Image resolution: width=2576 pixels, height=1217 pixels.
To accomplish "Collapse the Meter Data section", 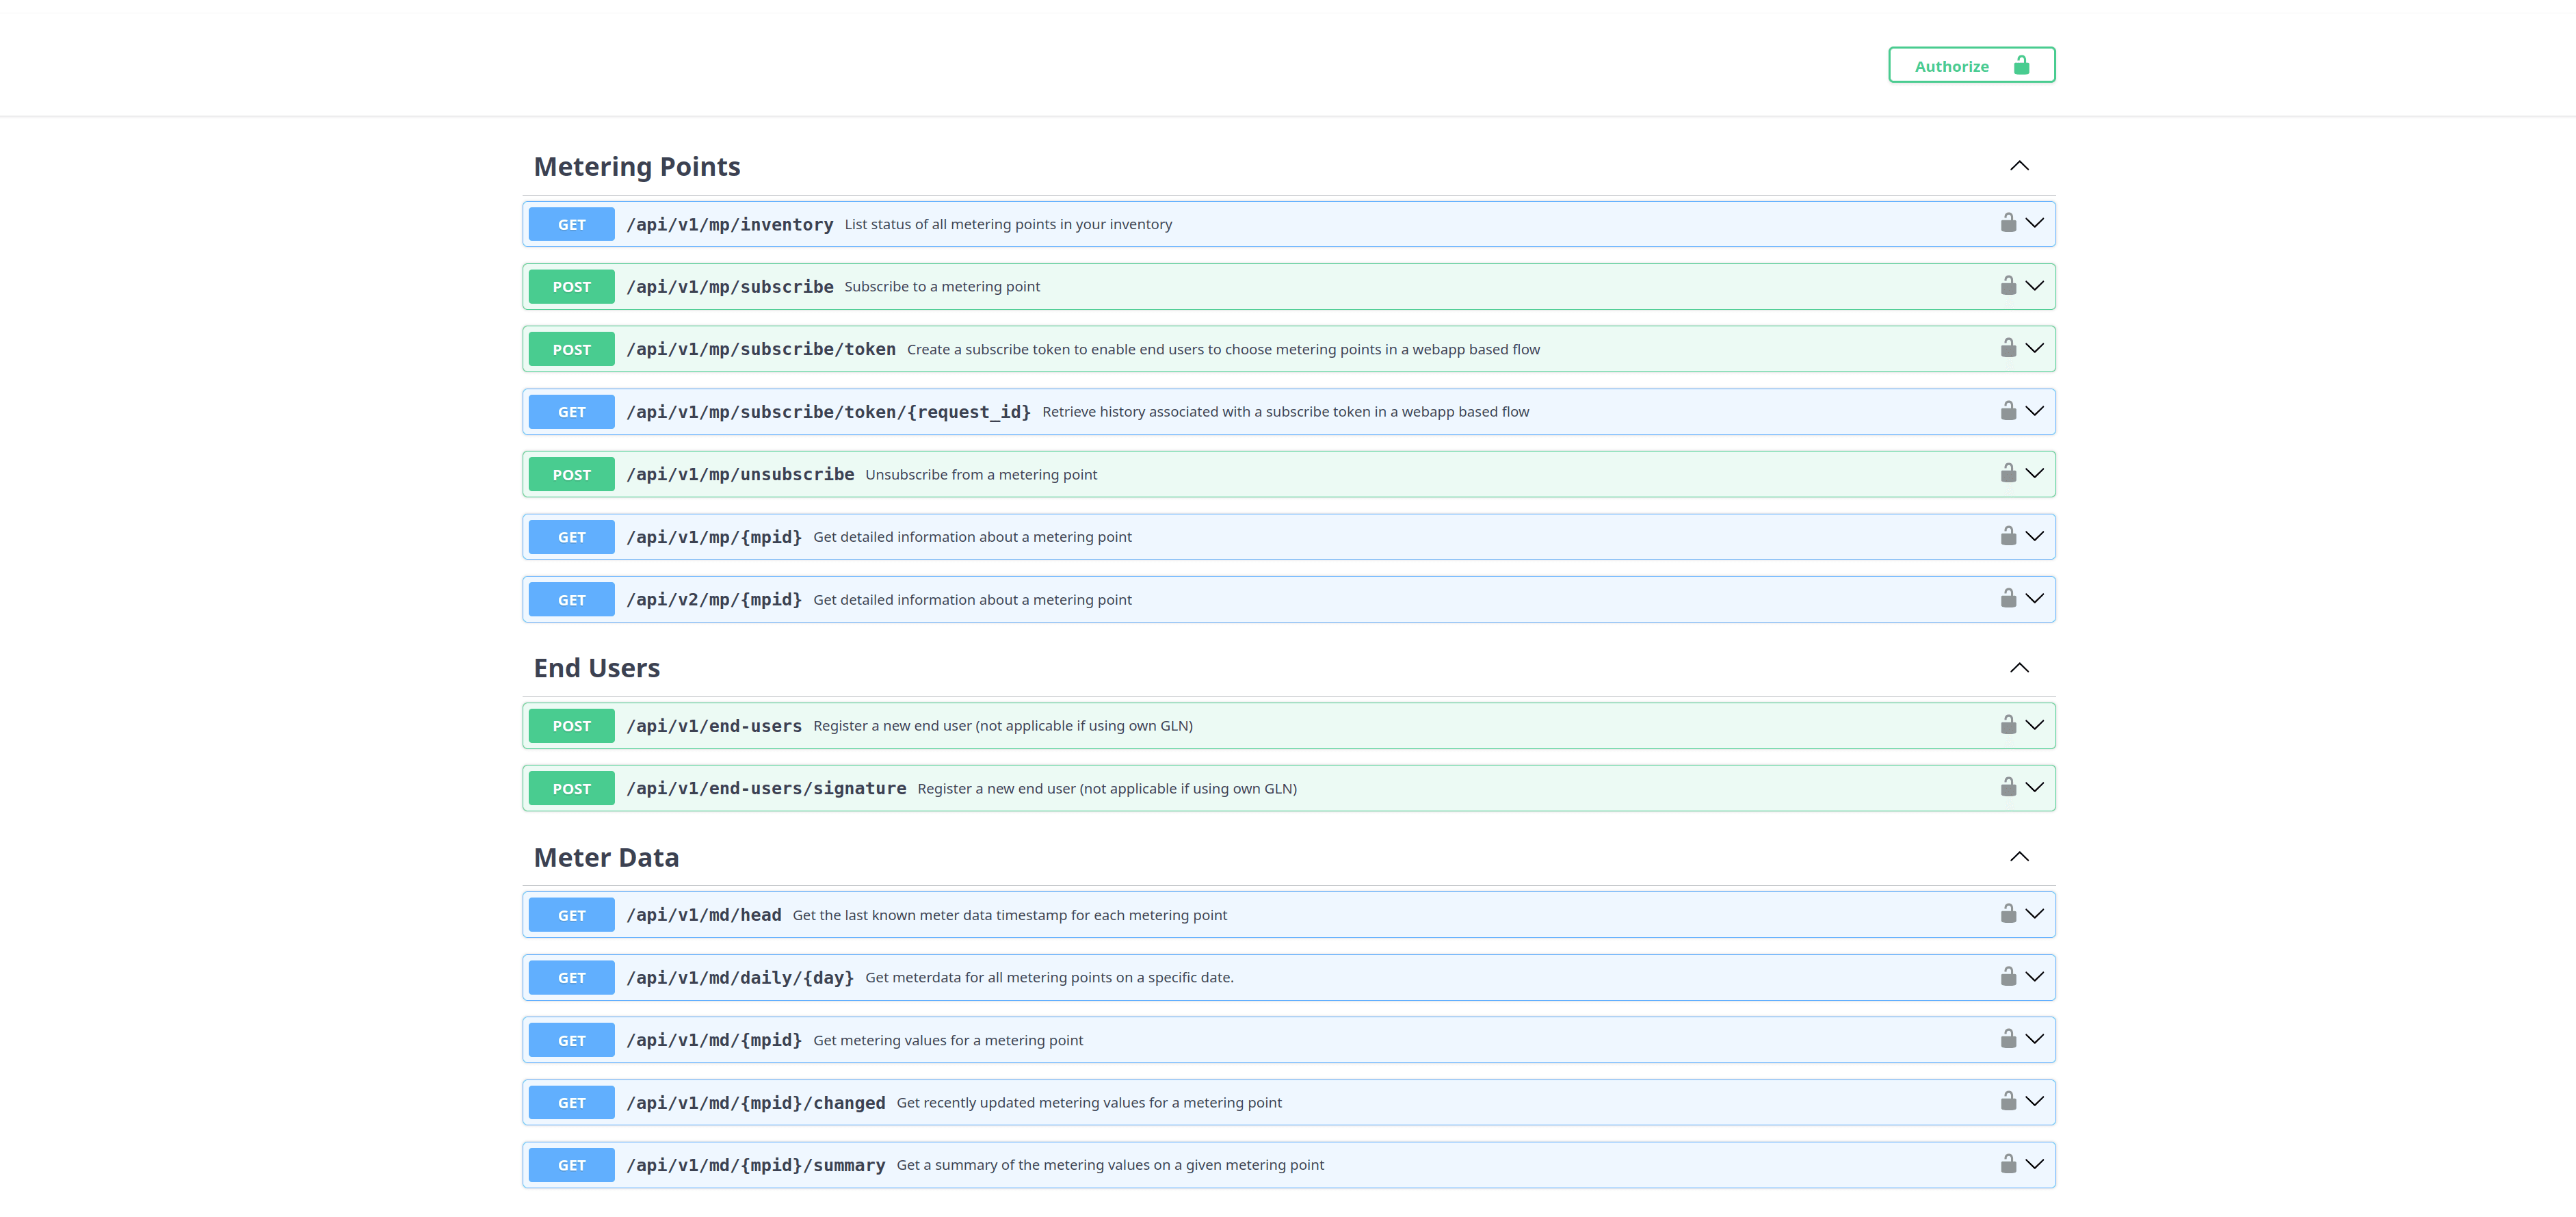I will coord(2020,856).
